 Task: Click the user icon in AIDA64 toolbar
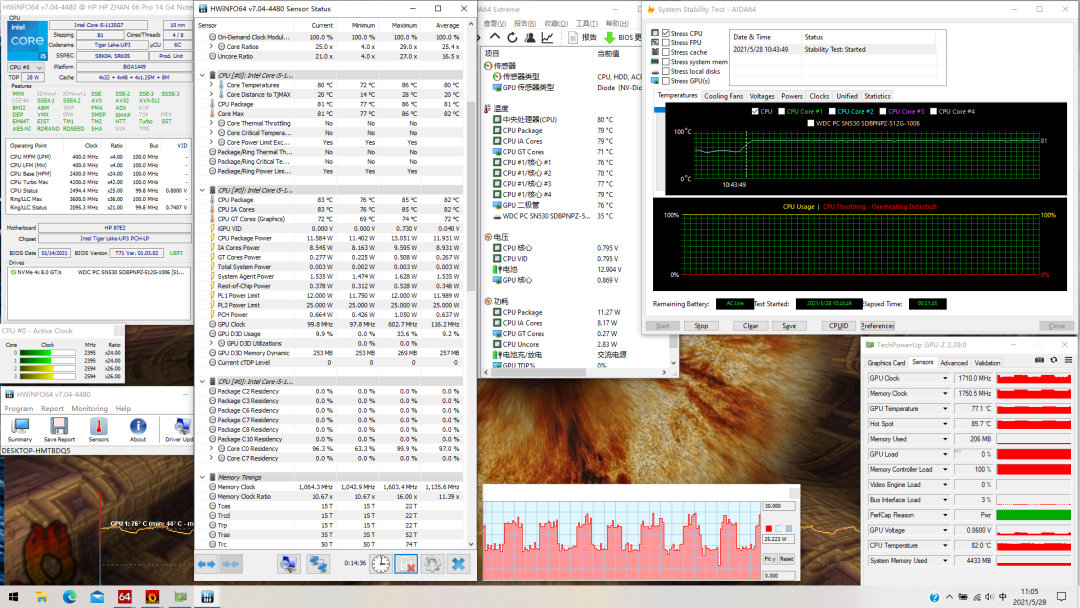click(x=530, y=37)
